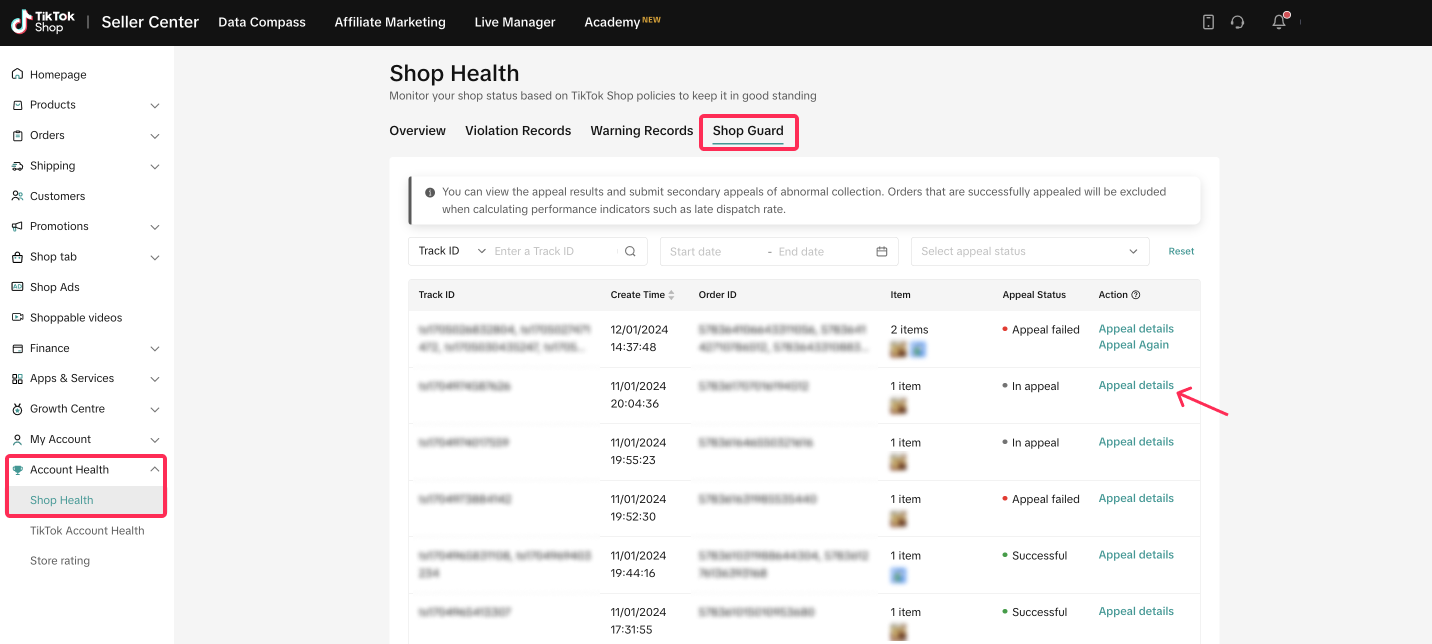The height and width of the screenshot is (644, 1432).
Task: Sort by Create Time column arrows
Action: (671, 295)
